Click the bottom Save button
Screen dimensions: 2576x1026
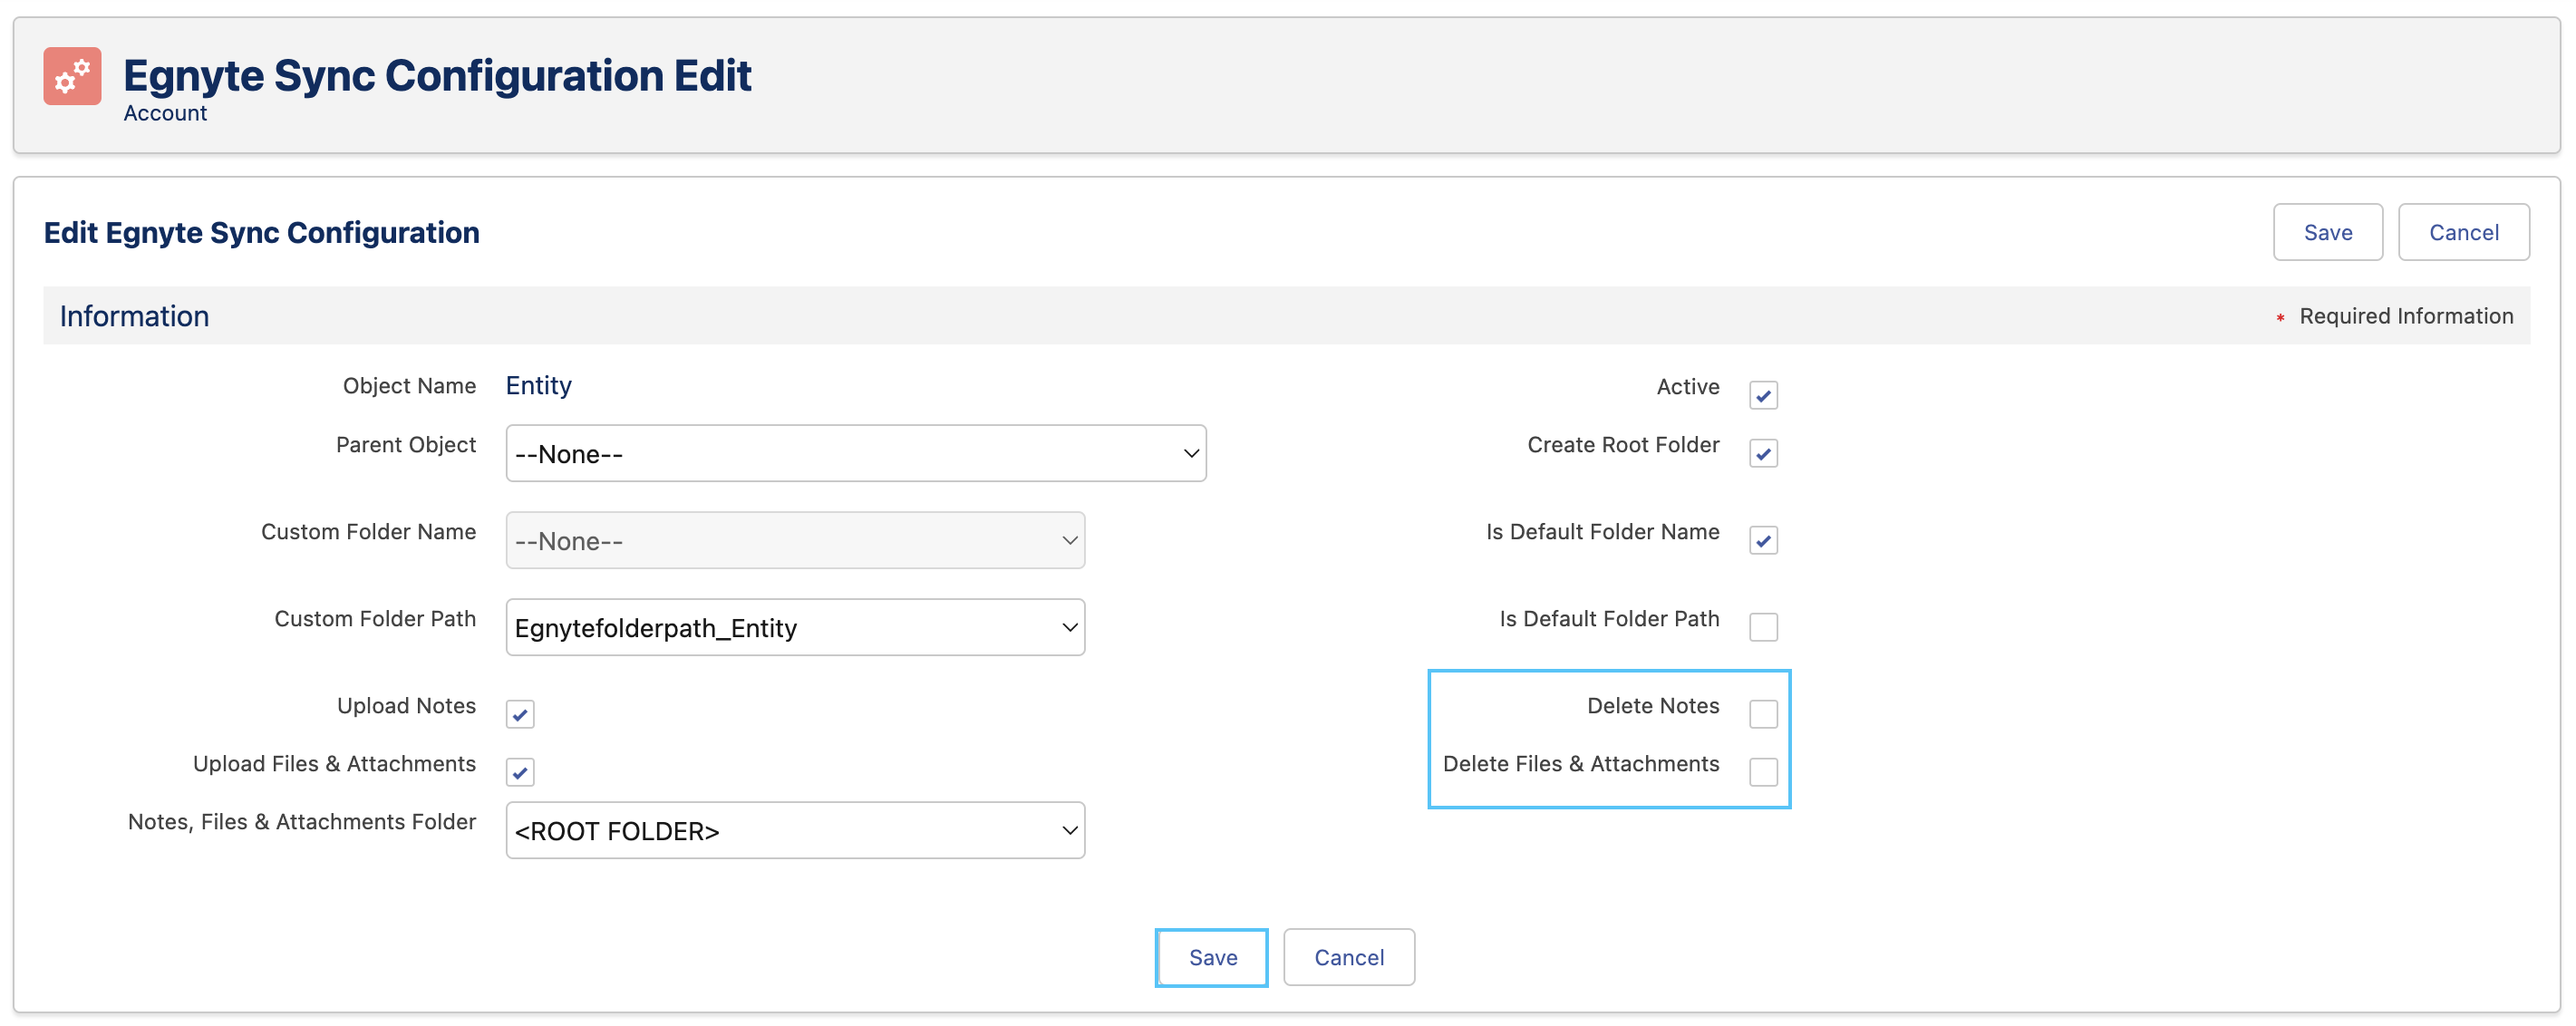(1212, 957)
